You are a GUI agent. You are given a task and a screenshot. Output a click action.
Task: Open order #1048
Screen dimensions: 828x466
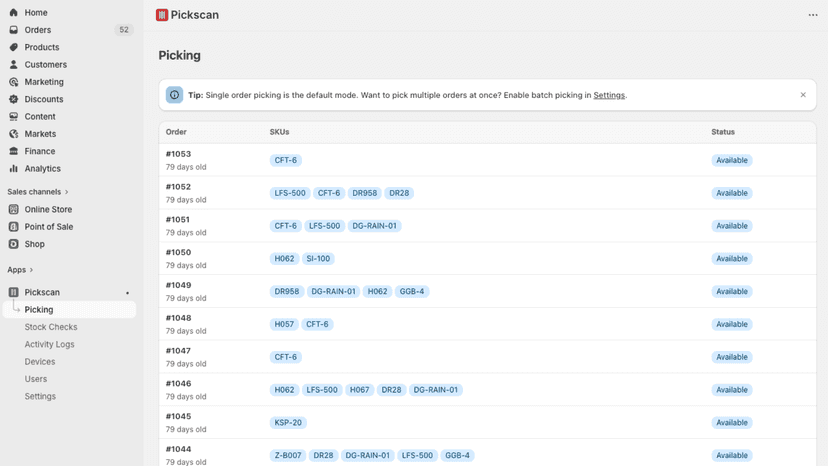pyautogui.click(x=178, y=318)
